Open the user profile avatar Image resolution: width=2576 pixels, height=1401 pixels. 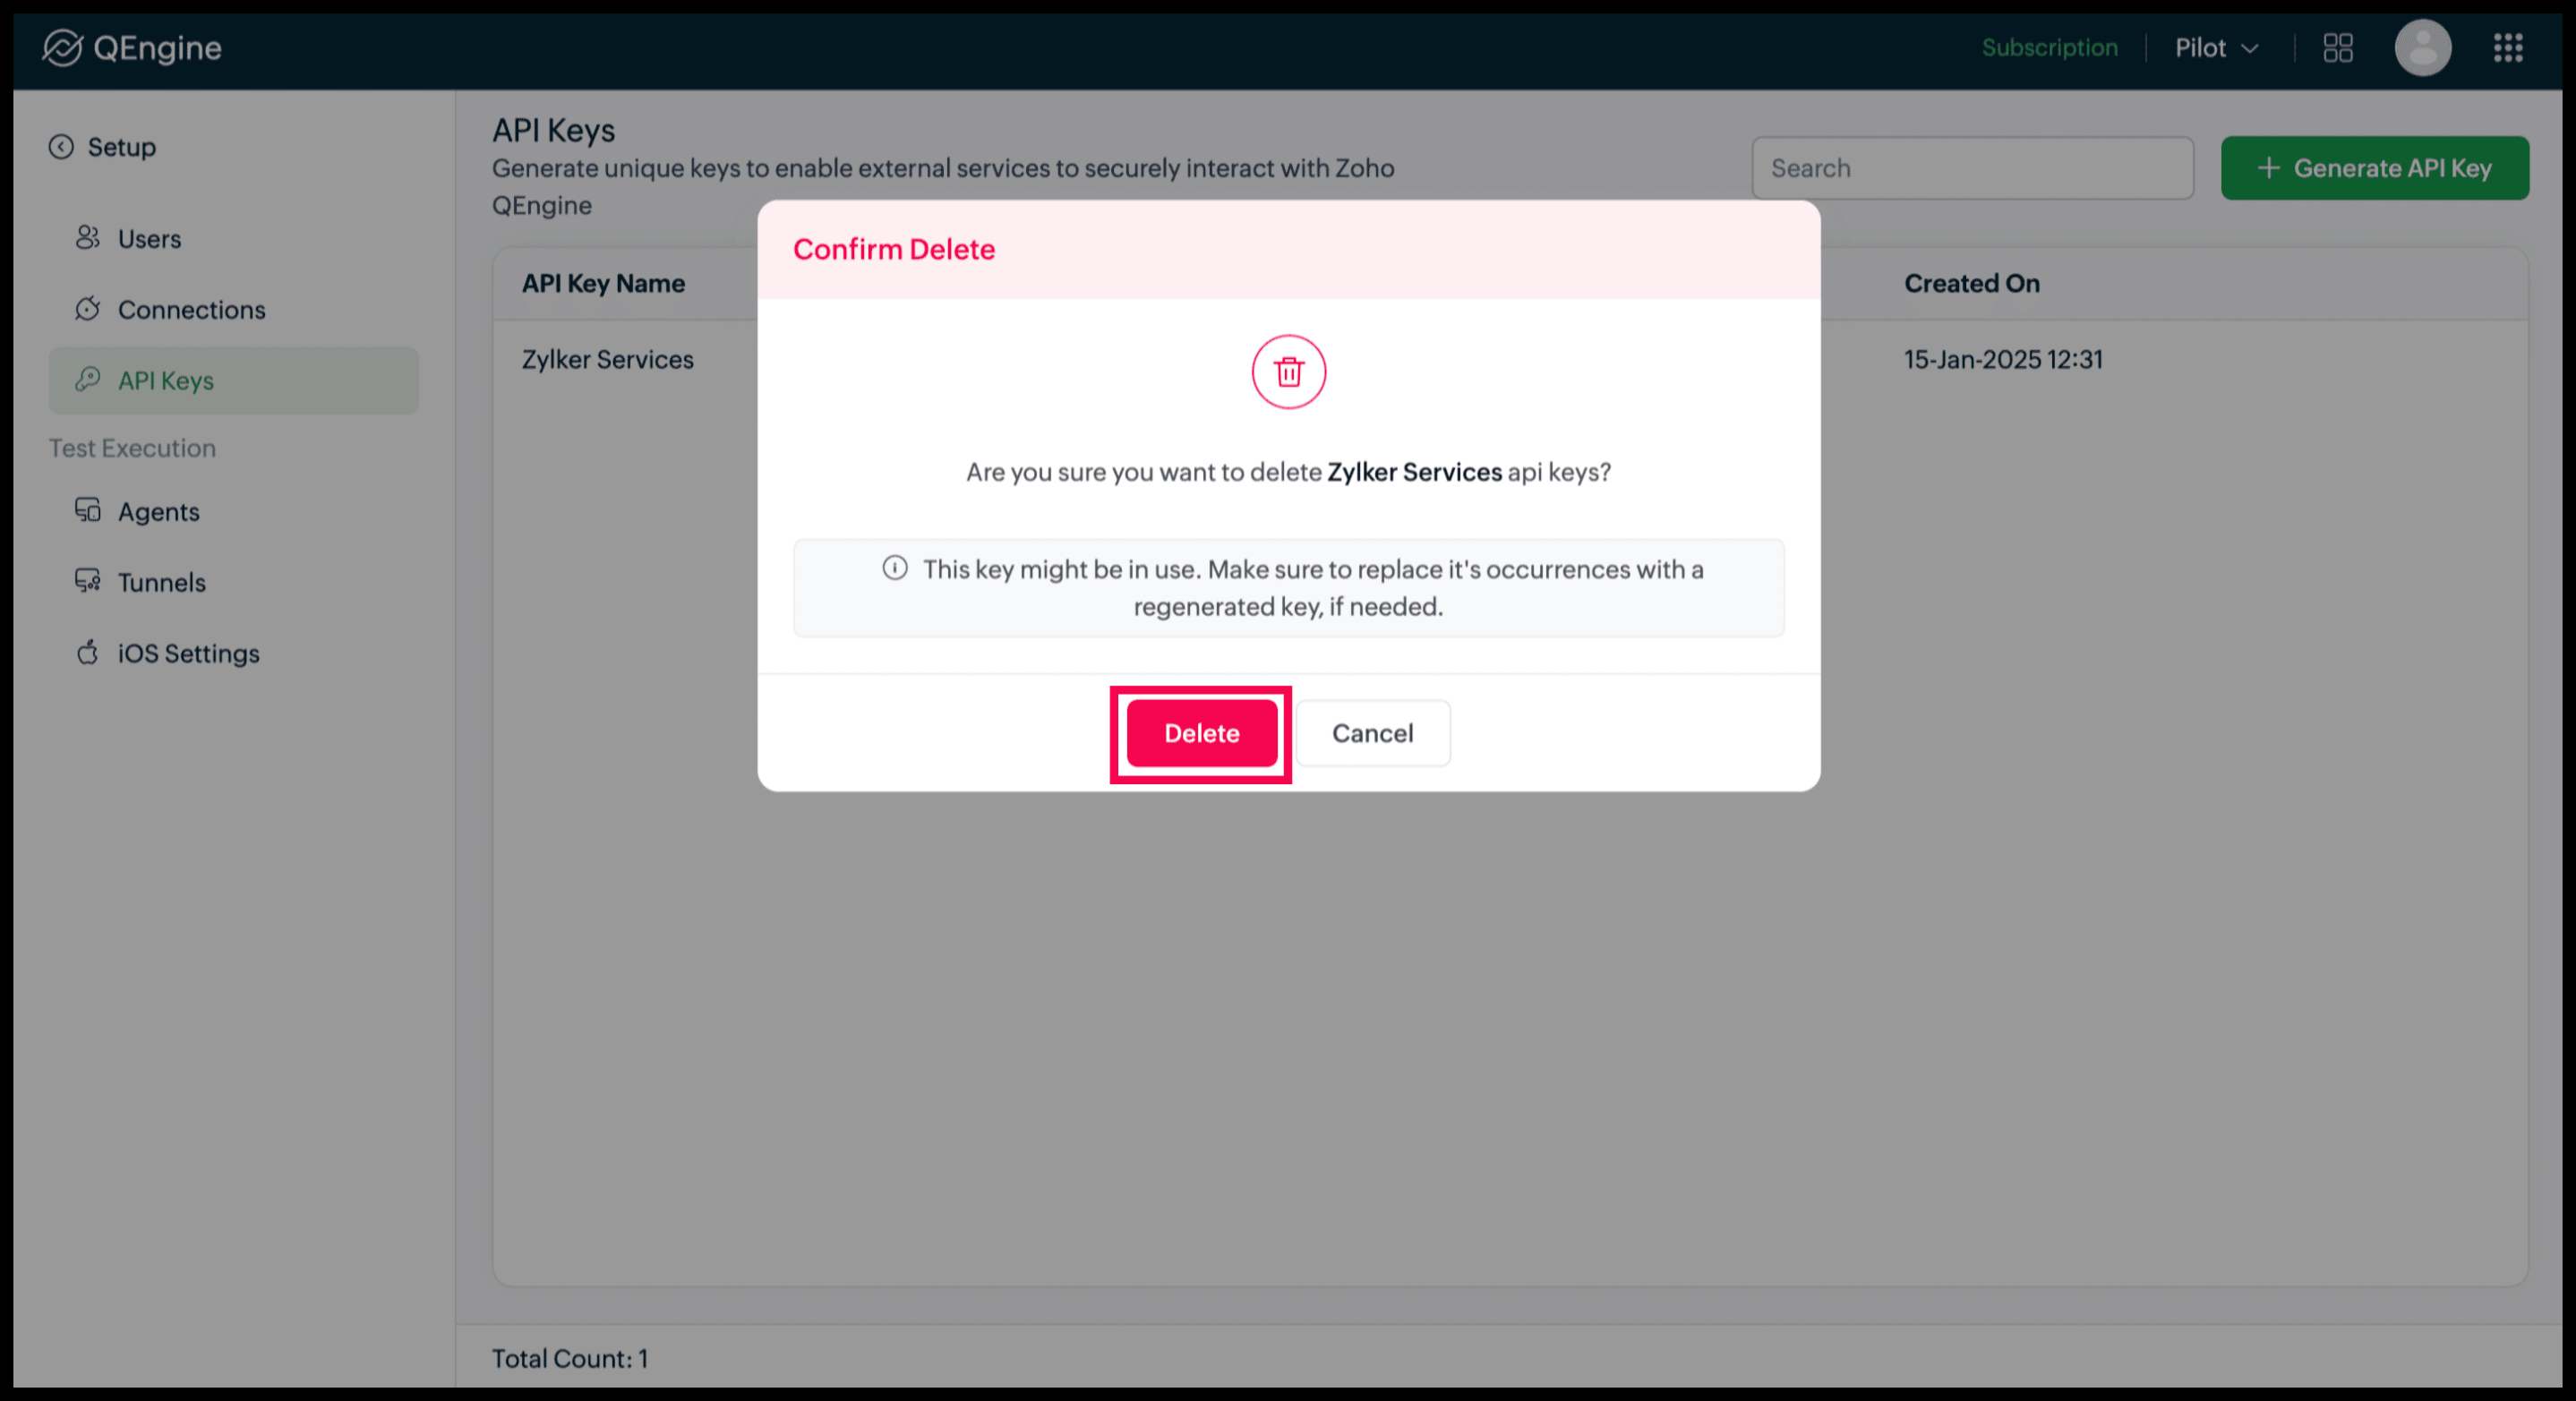2423,48
